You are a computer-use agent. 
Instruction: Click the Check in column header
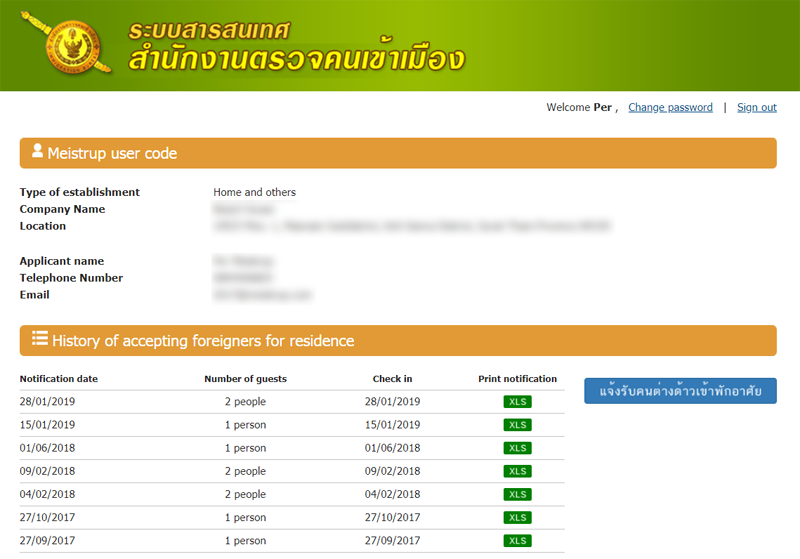point(392,378)
